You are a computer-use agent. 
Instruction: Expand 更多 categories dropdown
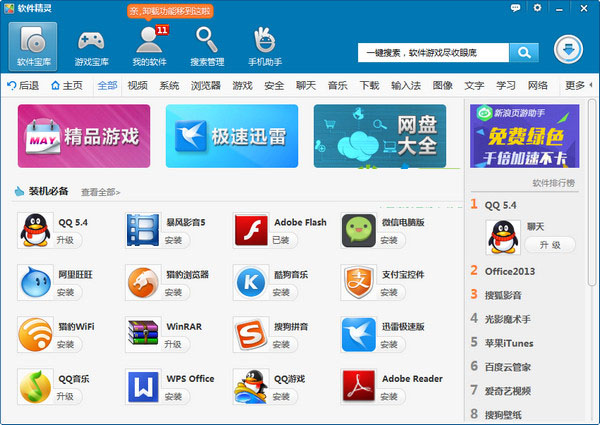pos(579,85)
